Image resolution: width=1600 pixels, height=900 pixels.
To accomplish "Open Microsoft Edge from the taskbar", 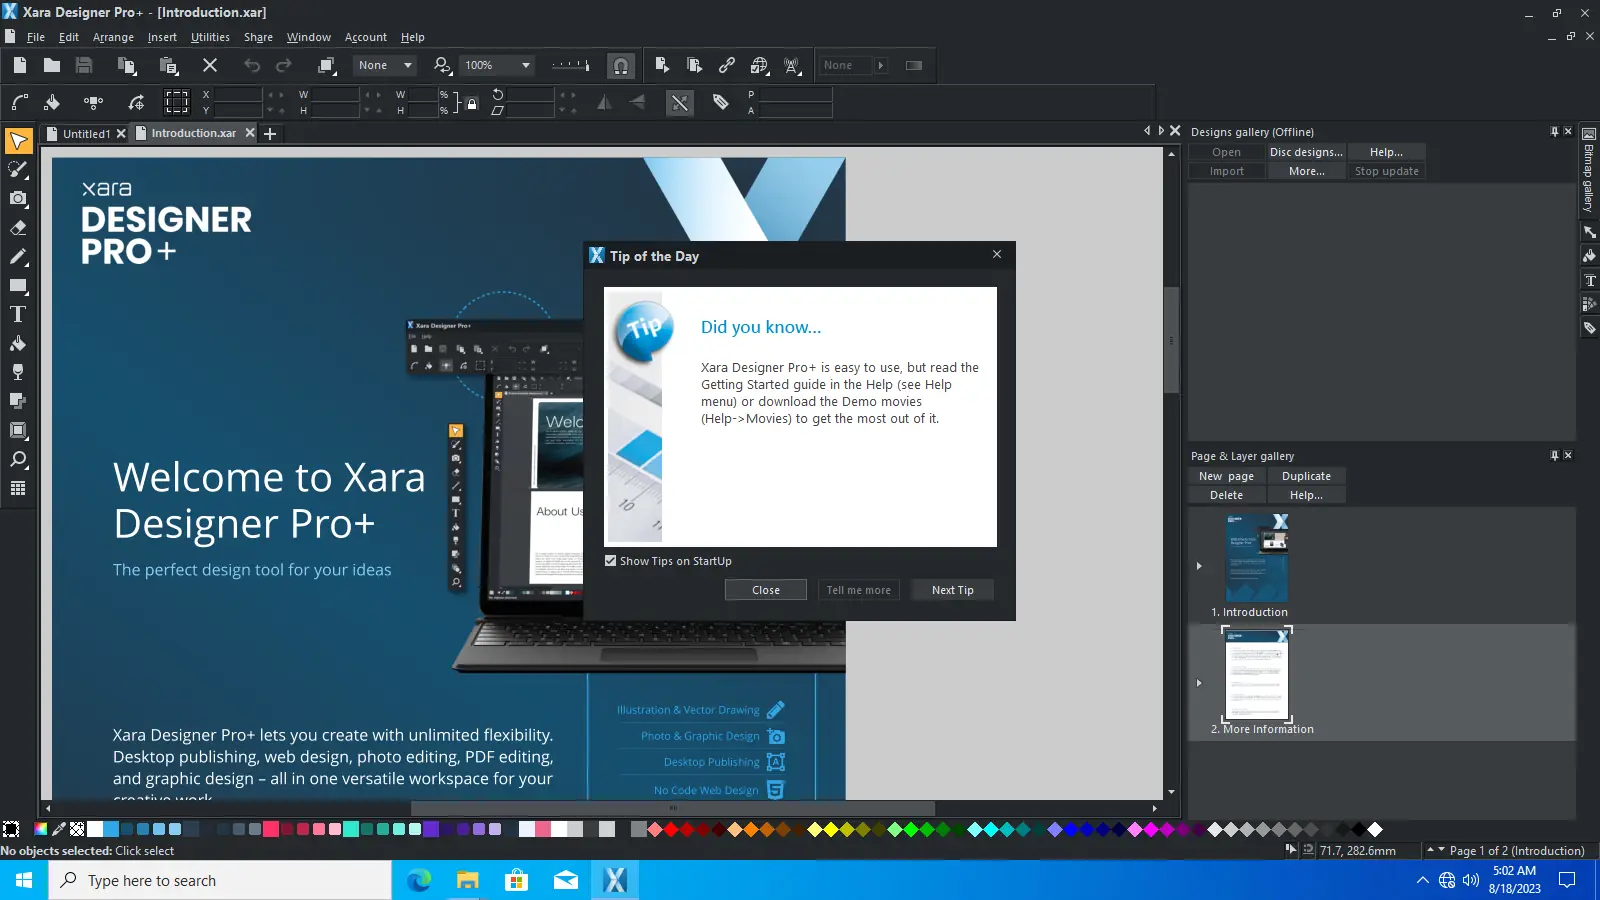I will coord(419,880).
